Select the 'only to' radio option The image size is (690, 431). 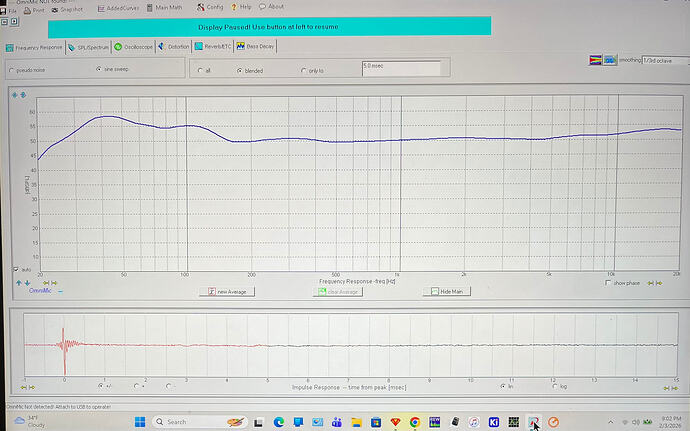[x=304, y=70]
